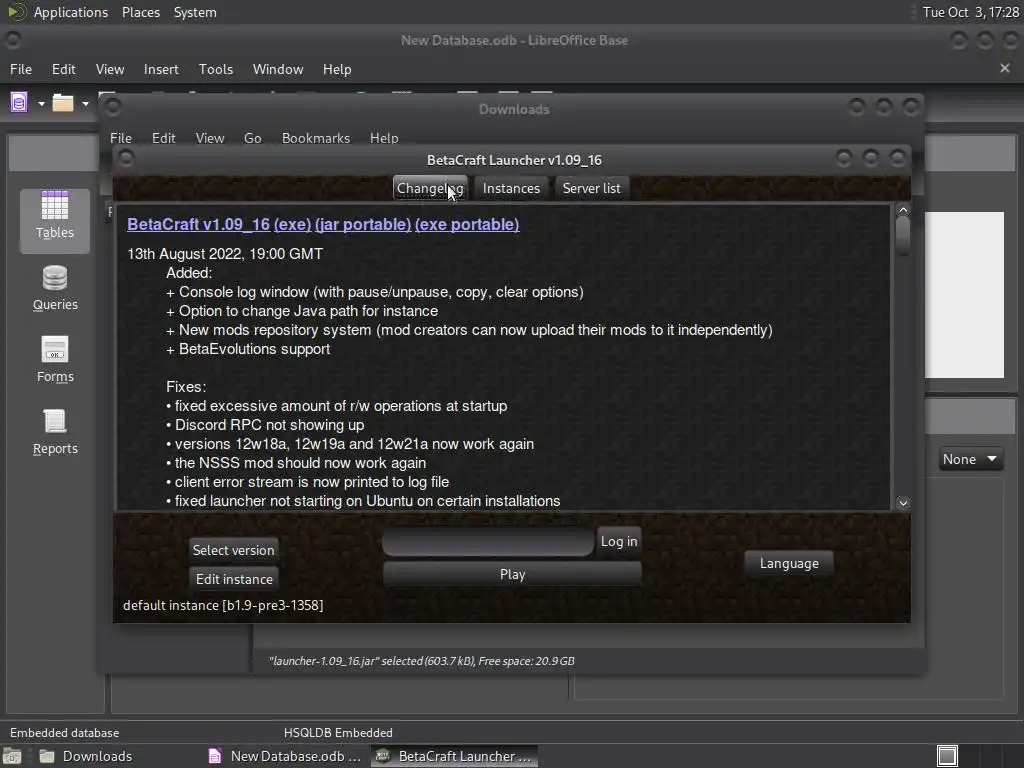This screenshot has width=1024, height=768.
Task: Open the Edit menu in LibreOffice Base
Action: 63,69
